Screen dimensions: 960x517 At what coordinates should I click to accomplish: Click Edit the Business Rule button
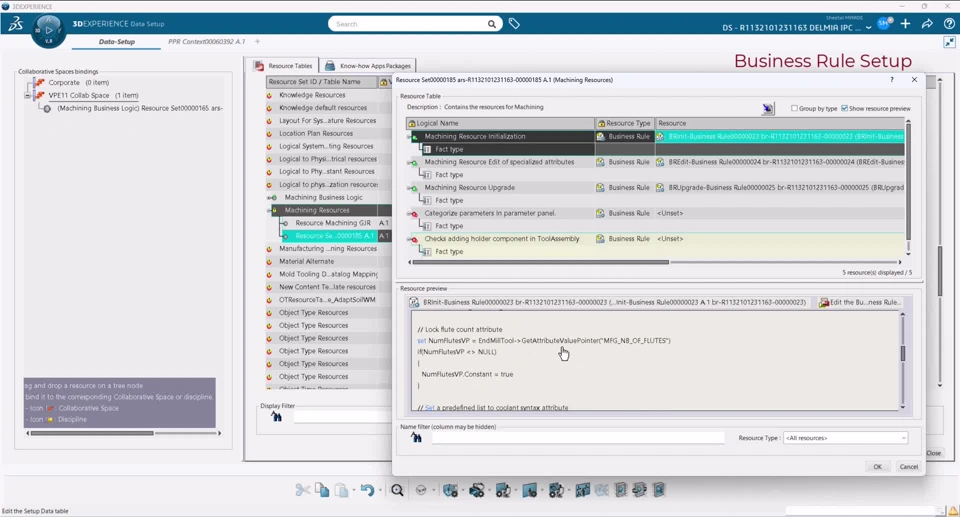[x=860, y=303]
